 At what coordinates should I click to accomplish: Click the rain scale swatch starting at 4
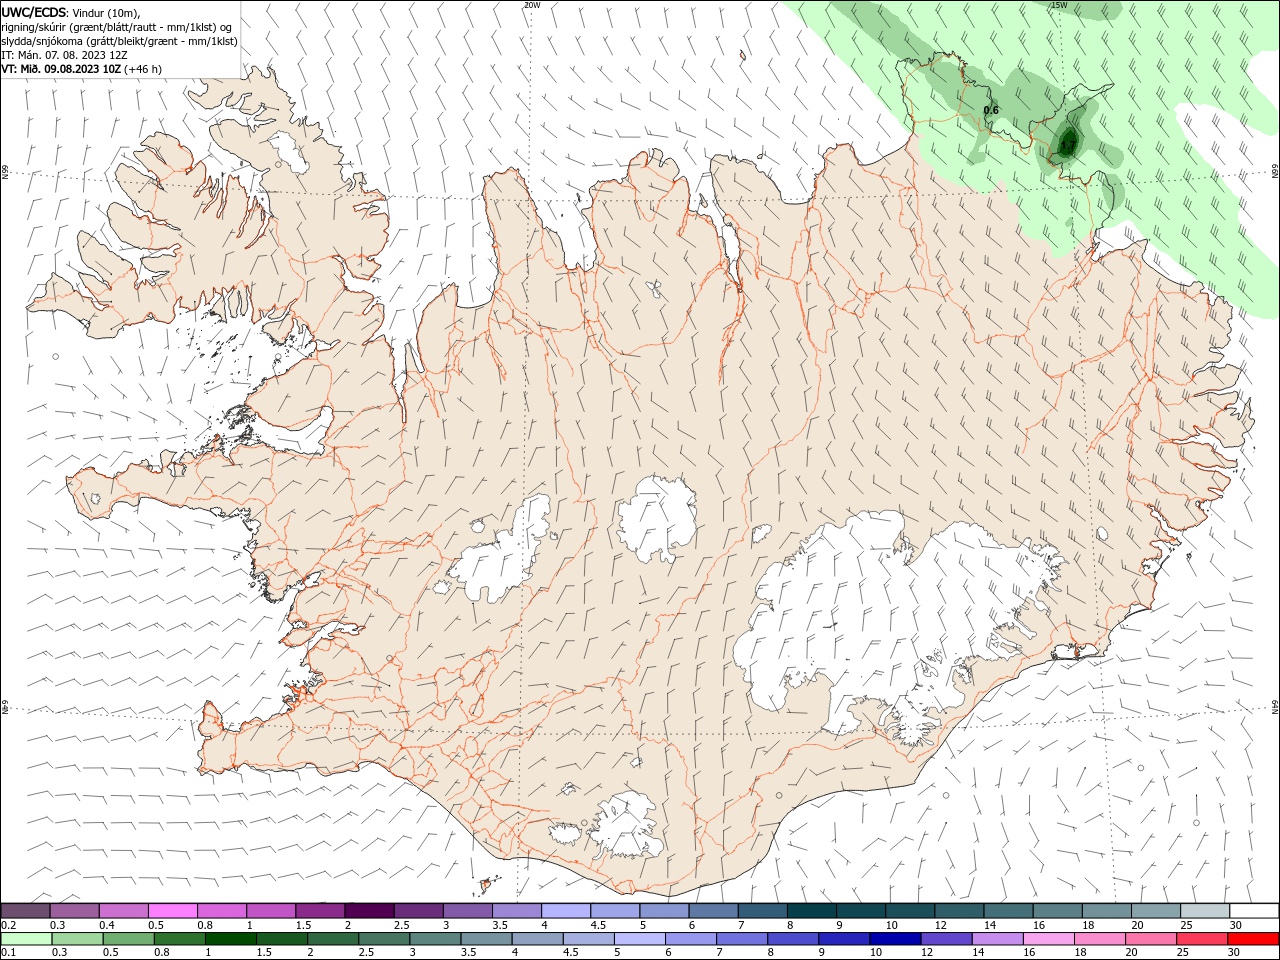tap(537, 939)
